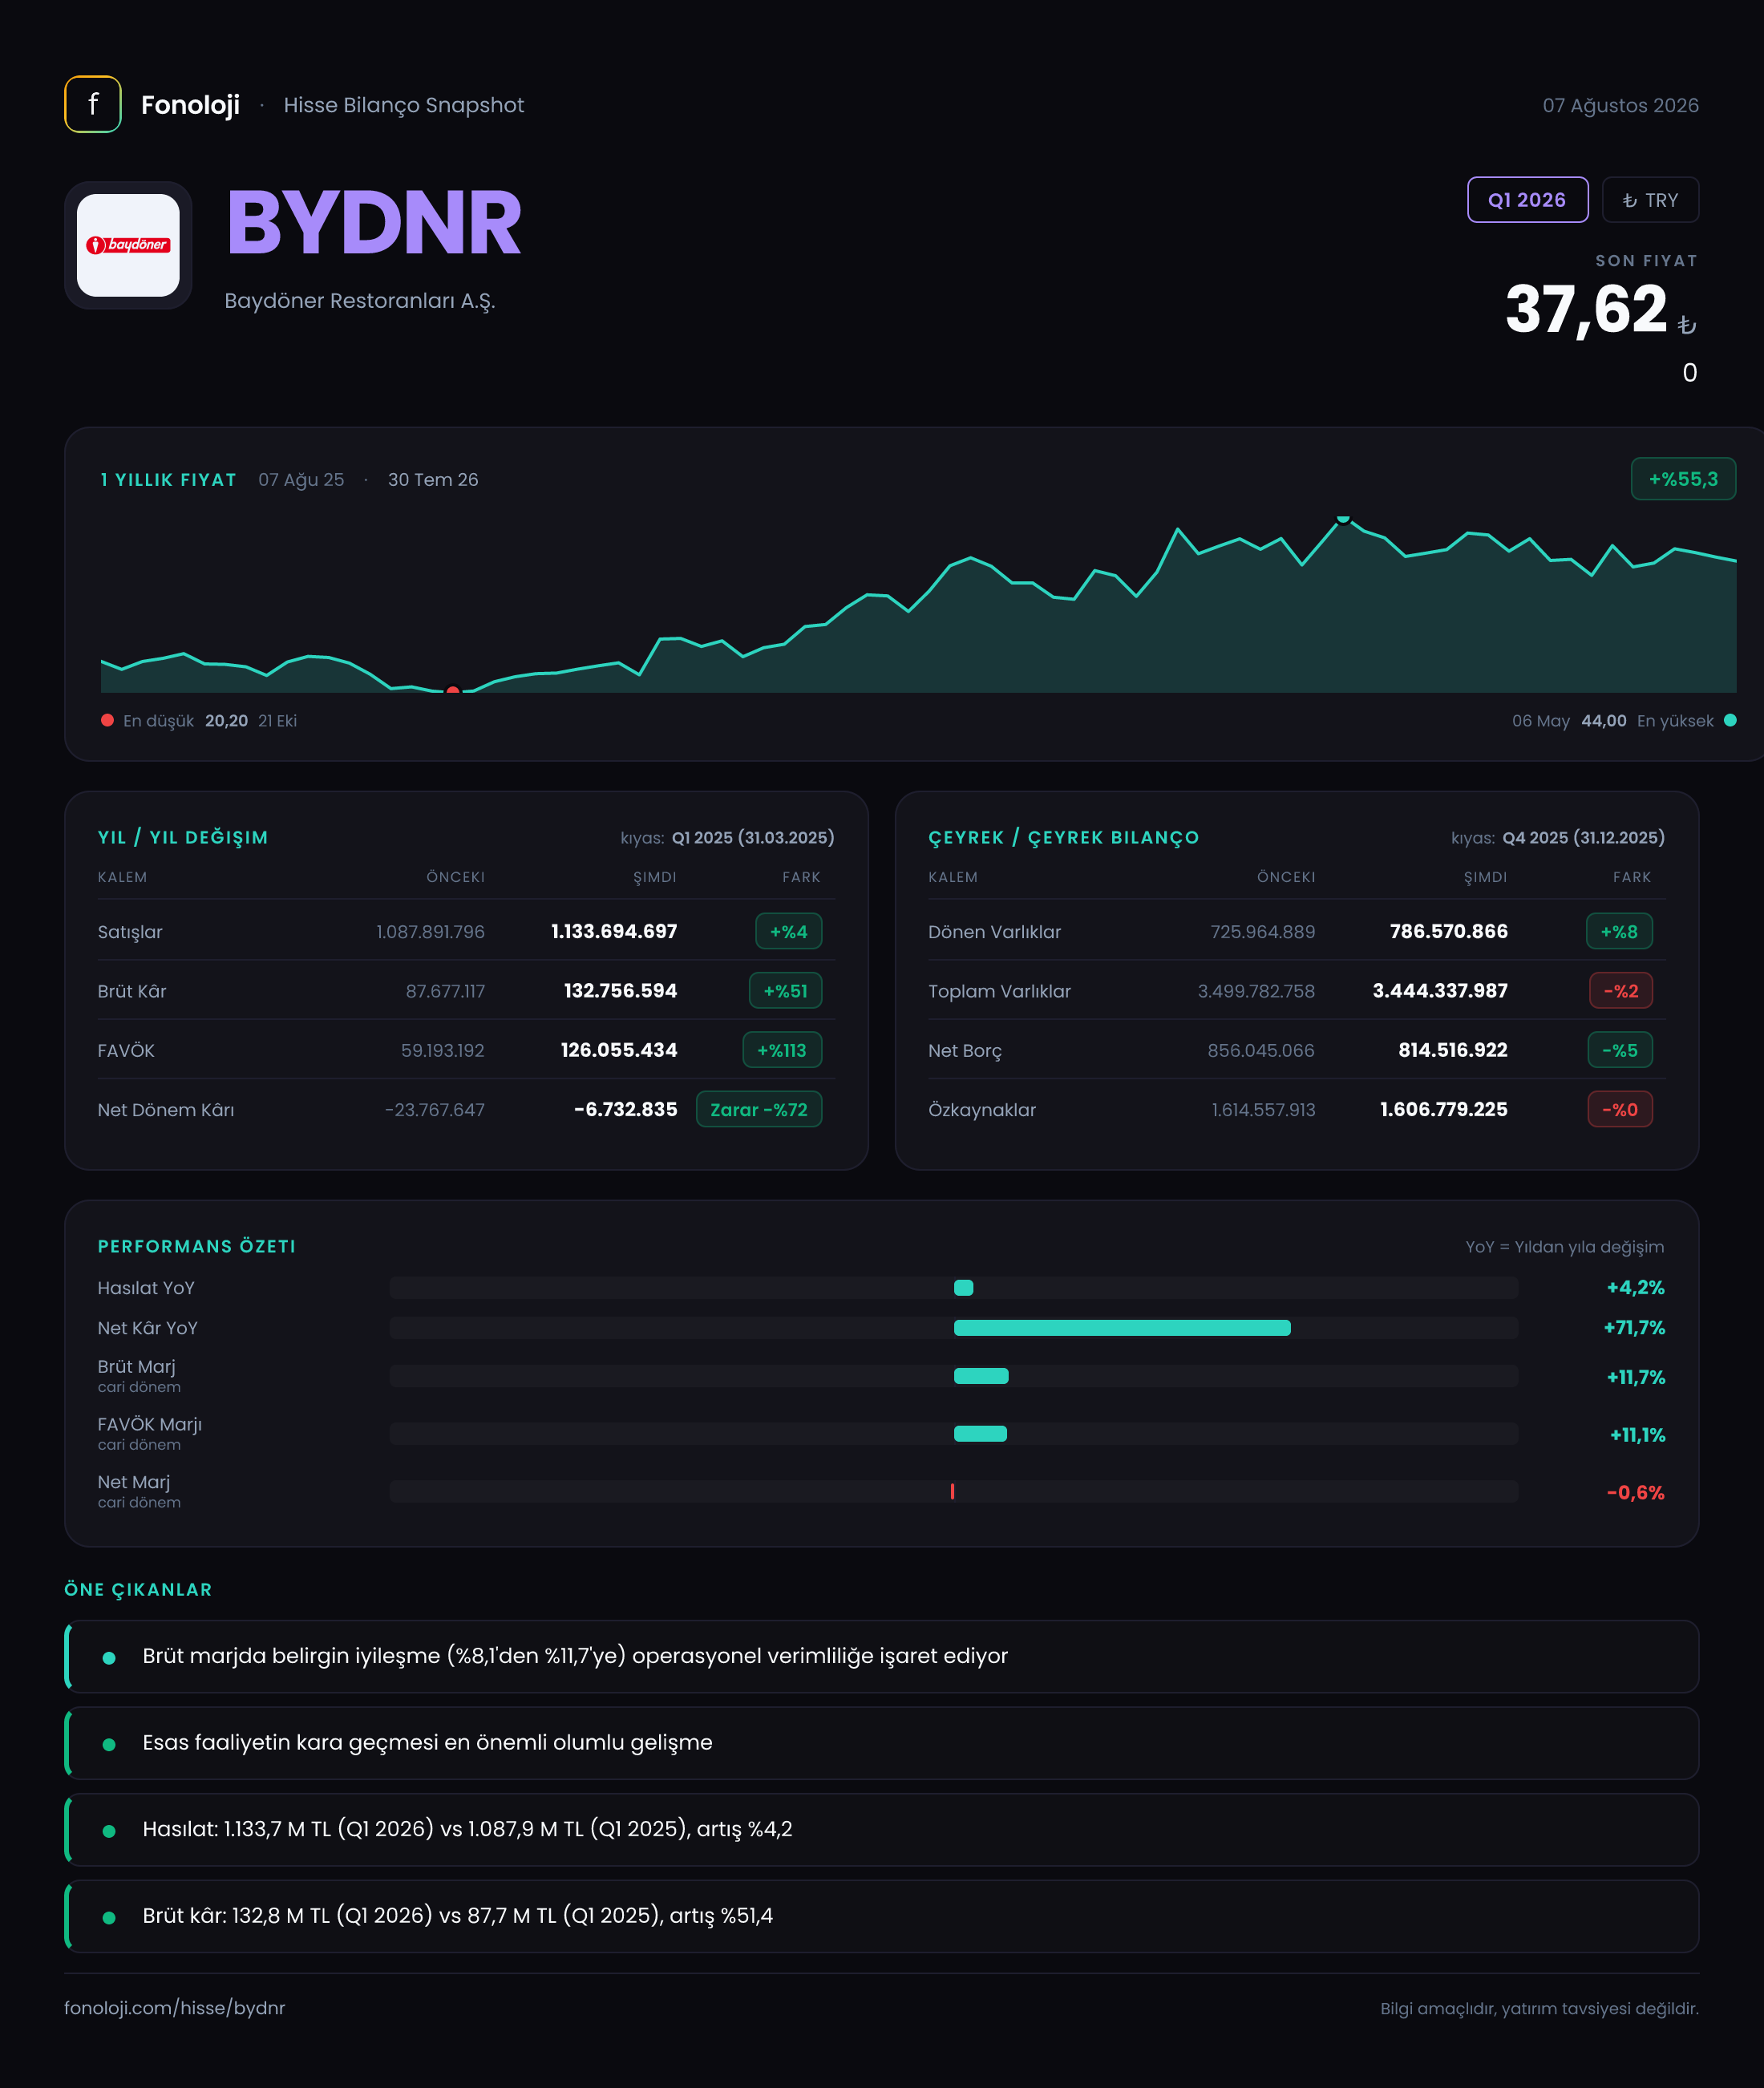This screenshot has height=2088, width=1764.
Task: Click the Baydöner company logo thumbnail
Action: coord(128,245)
